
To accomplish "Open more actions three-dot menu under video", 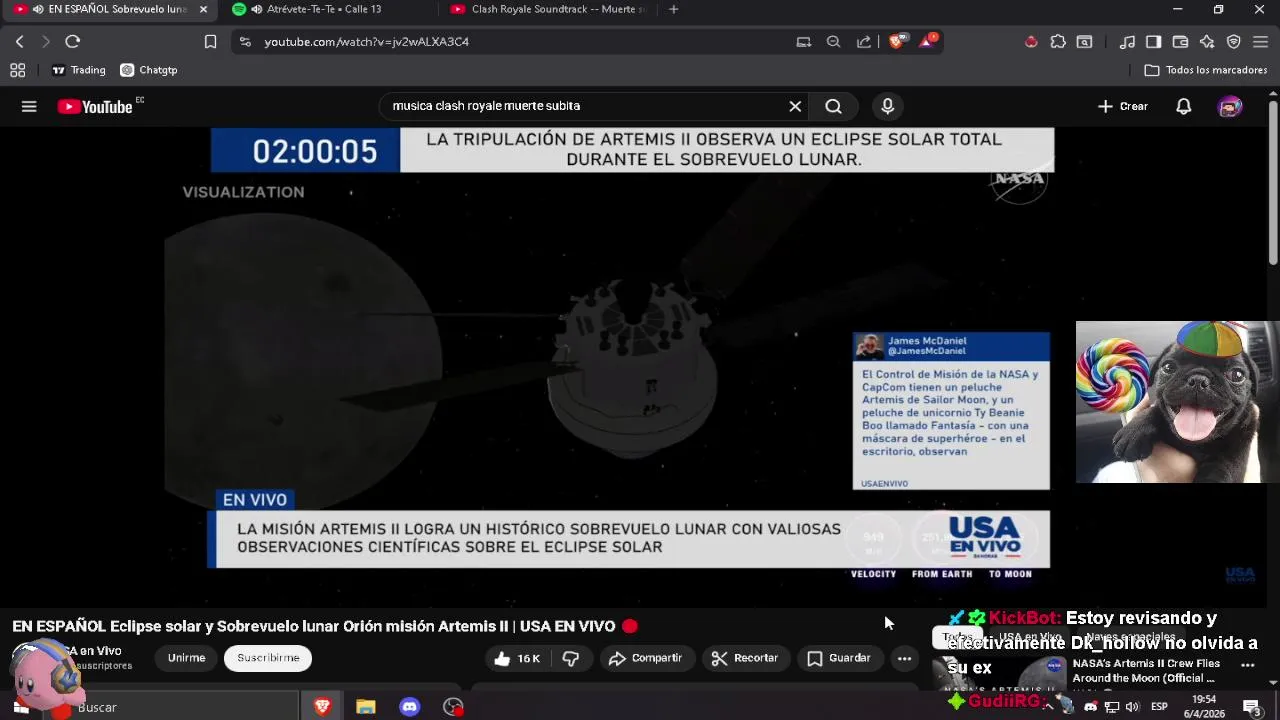I will pyautogui.click(x=904, y=658).
